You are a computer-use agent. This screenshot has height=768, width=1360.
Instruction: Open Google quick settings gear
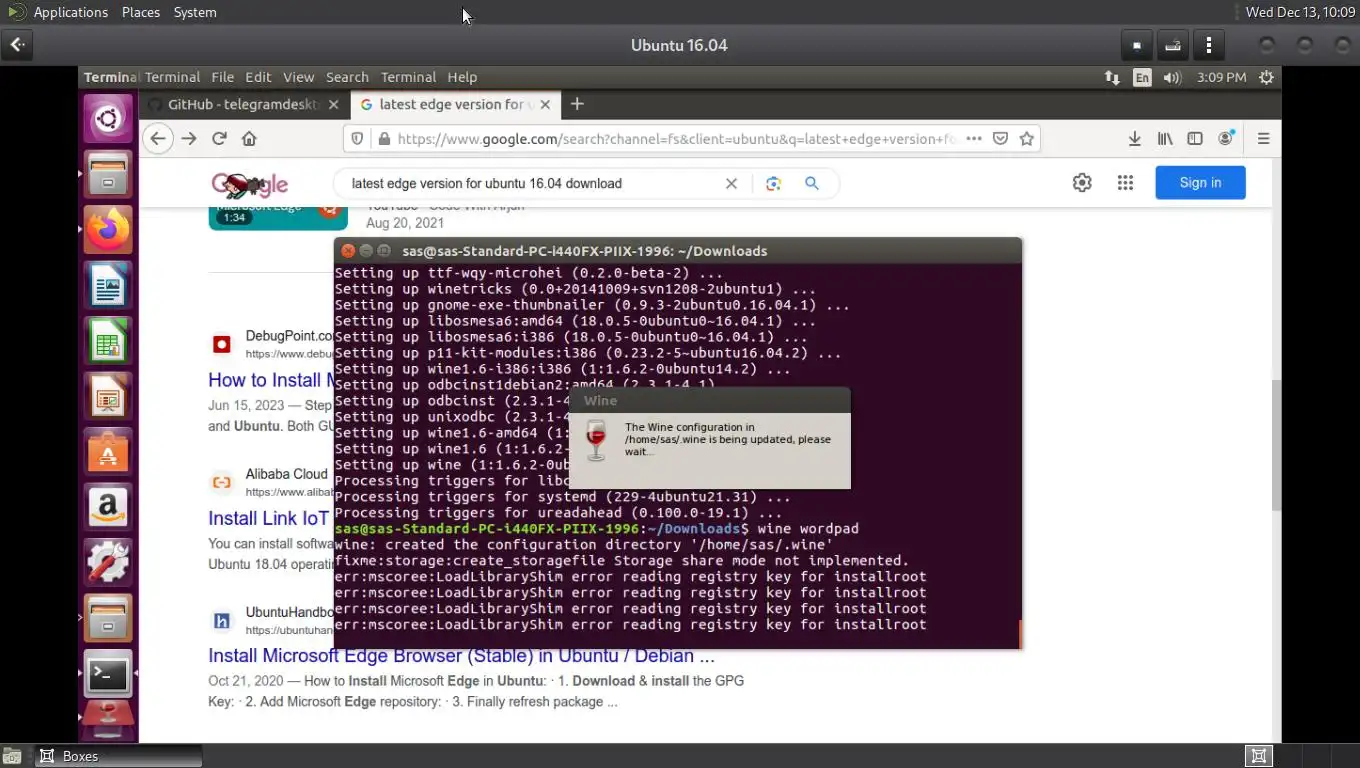point(1082,182)
